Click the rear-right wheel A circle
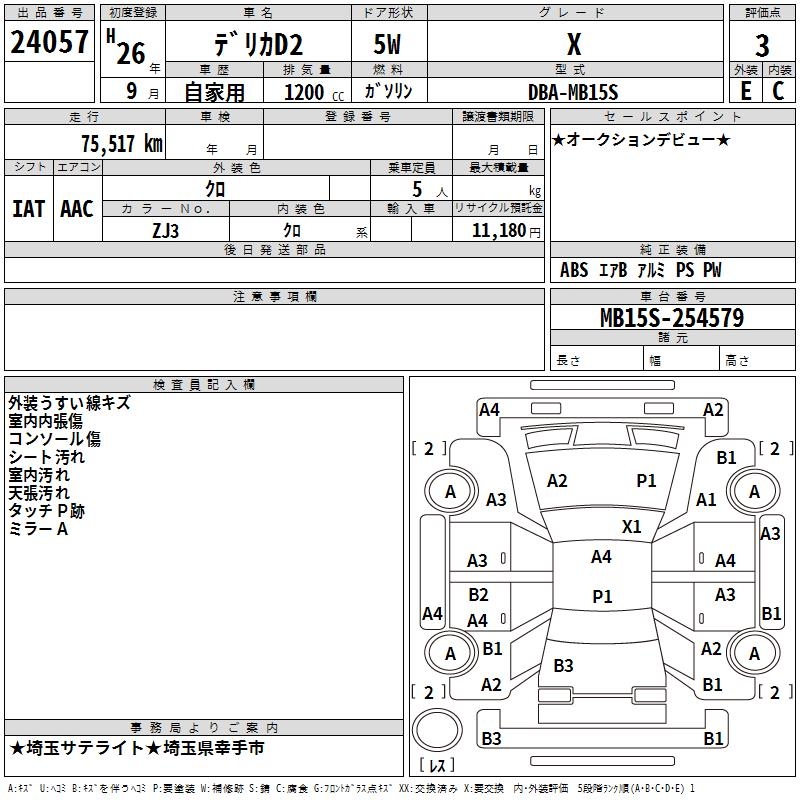 coord(754,653)
